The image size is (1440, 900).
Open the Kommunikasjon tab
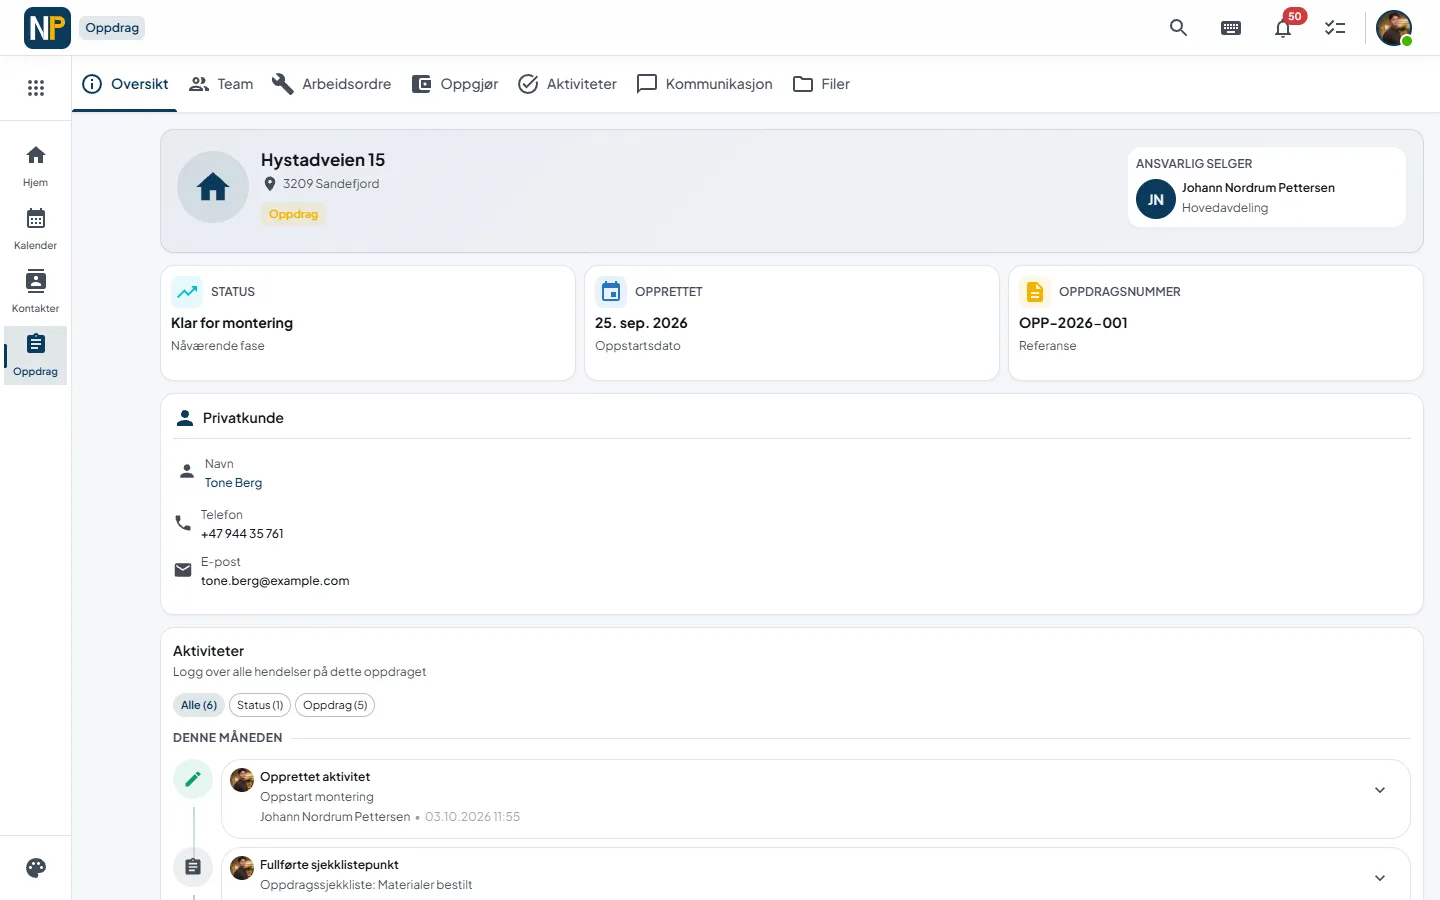(x=705, y=84)
